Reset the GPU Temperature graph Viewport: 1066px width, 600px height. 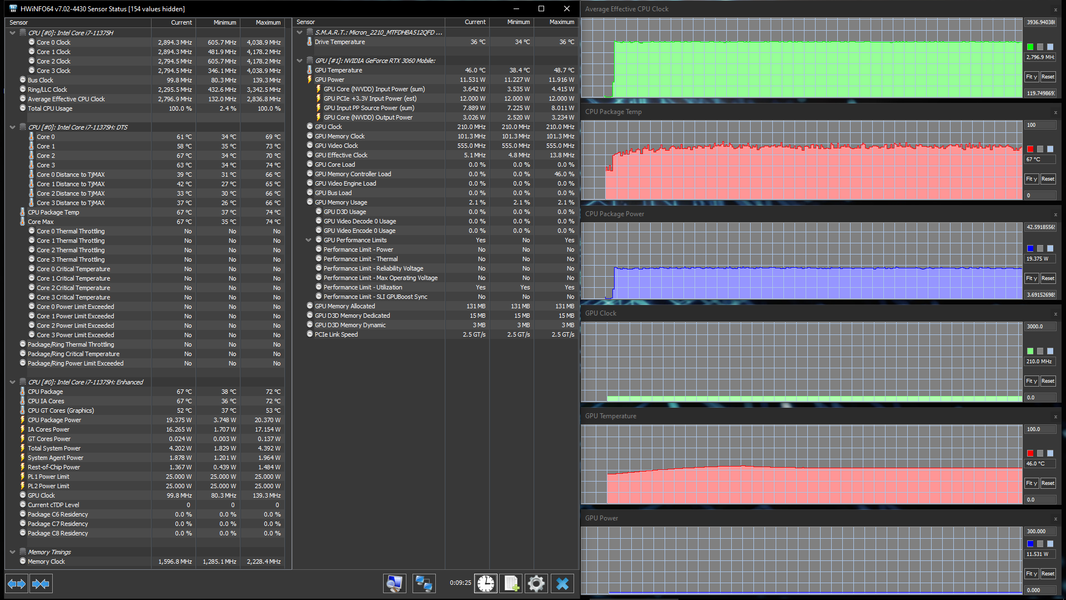tap(1048, 483)
